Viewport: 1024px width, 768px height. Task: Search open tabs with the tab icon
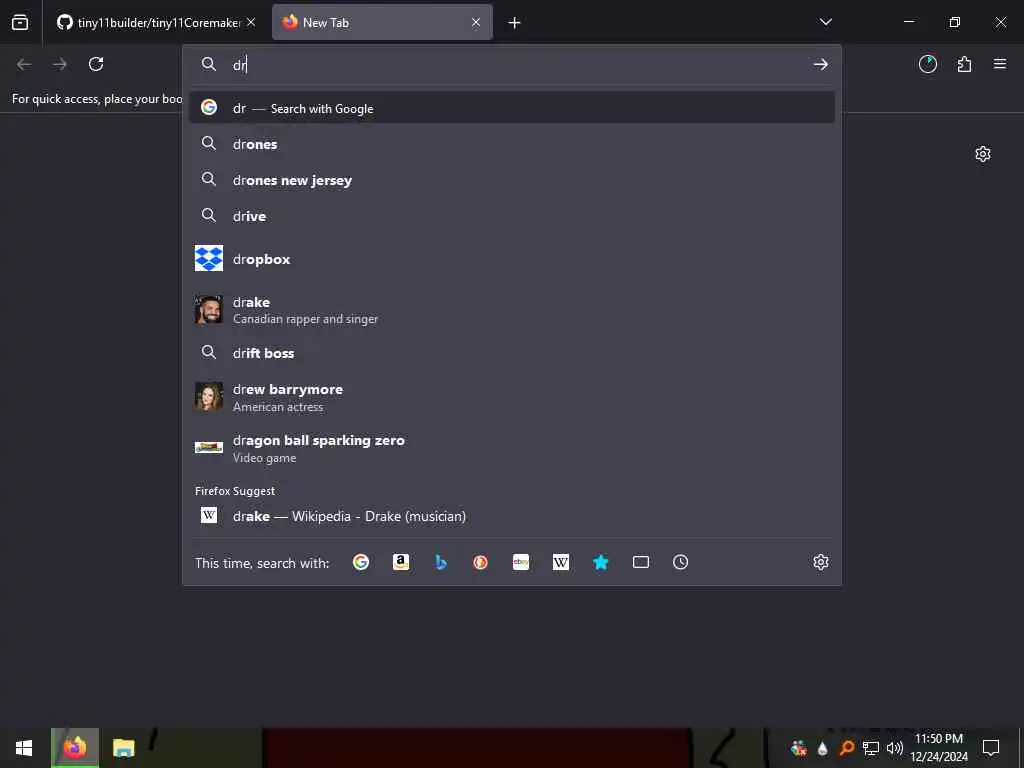641,562
